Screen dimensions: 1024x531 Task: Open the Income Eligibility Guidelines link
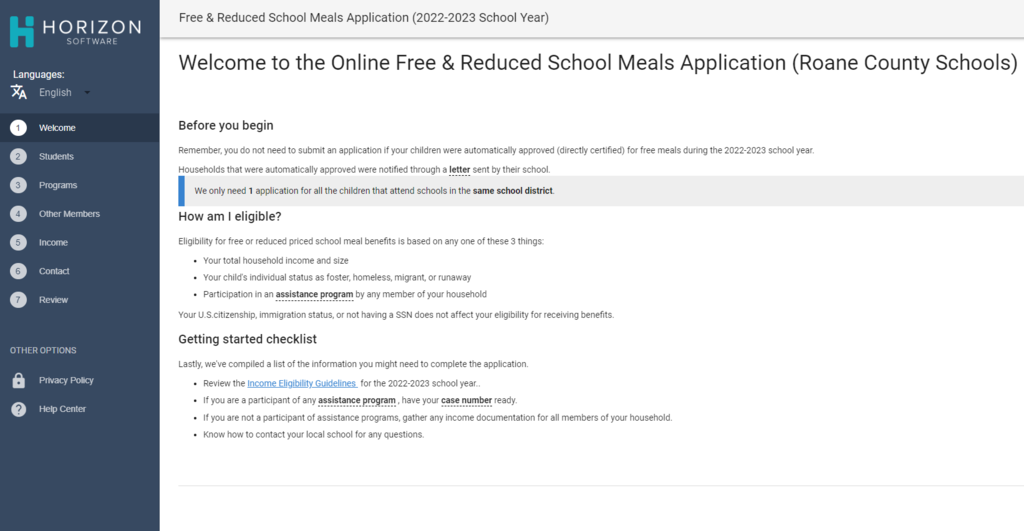click(301, 383)
